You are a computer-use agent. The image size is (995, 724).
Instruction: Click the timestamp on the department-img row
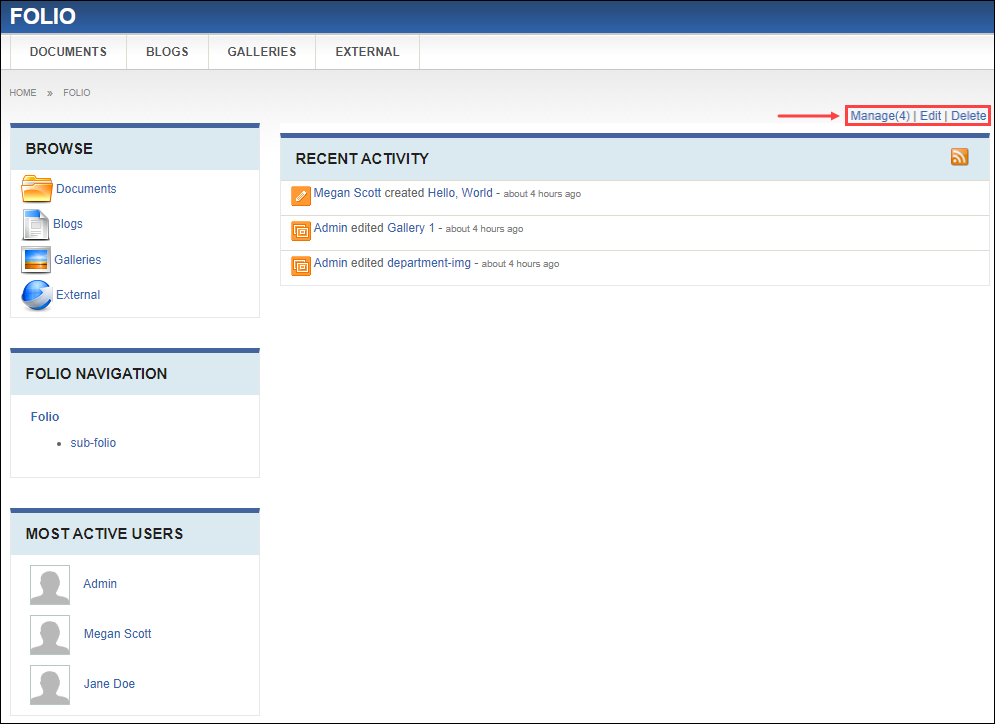[520, 264]
